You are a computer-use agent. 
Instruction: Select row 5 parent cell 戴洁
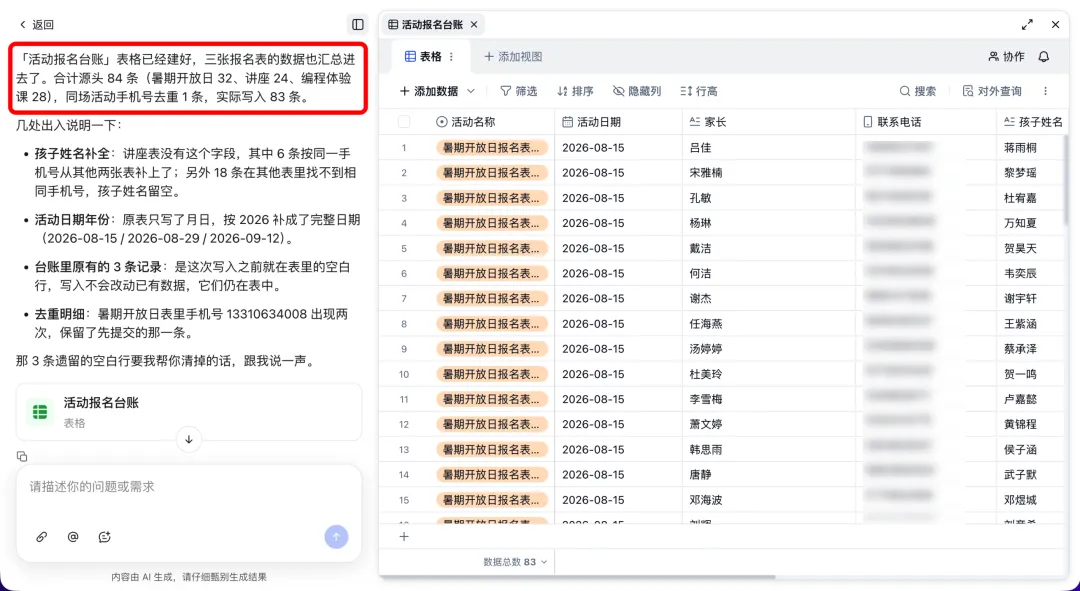click(x=769, y=248)
